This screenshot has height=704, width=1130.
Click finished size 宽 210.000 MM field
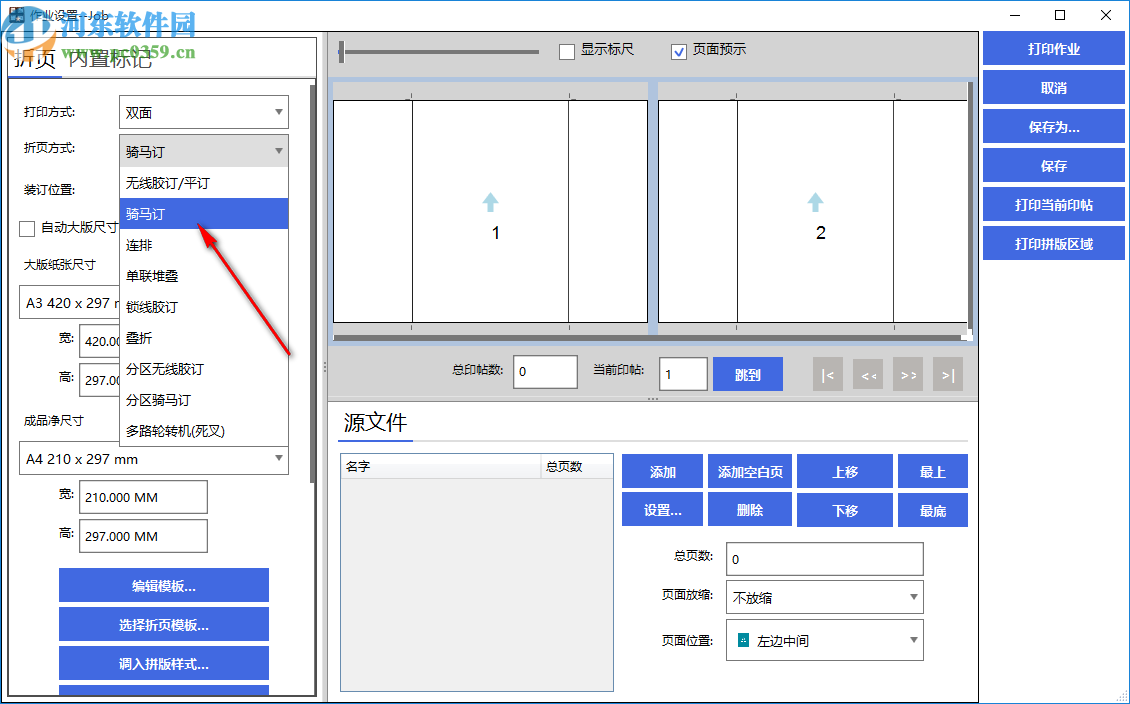(143, 497)
